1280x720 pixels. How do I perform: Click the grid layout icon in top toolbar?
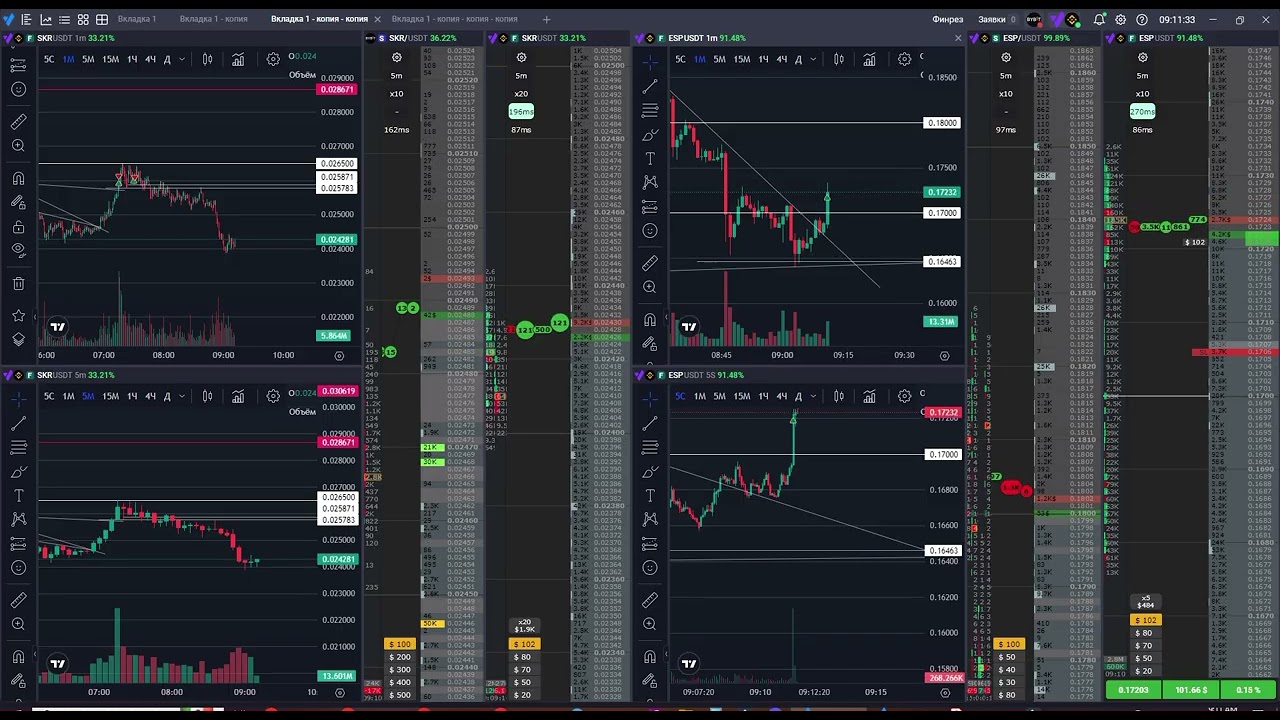click(x=102, y=19)
